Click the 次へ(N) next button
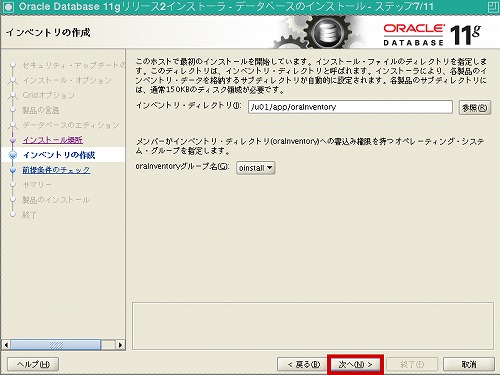The height and width of the screenshot is (375, 500). coord(355,364)
